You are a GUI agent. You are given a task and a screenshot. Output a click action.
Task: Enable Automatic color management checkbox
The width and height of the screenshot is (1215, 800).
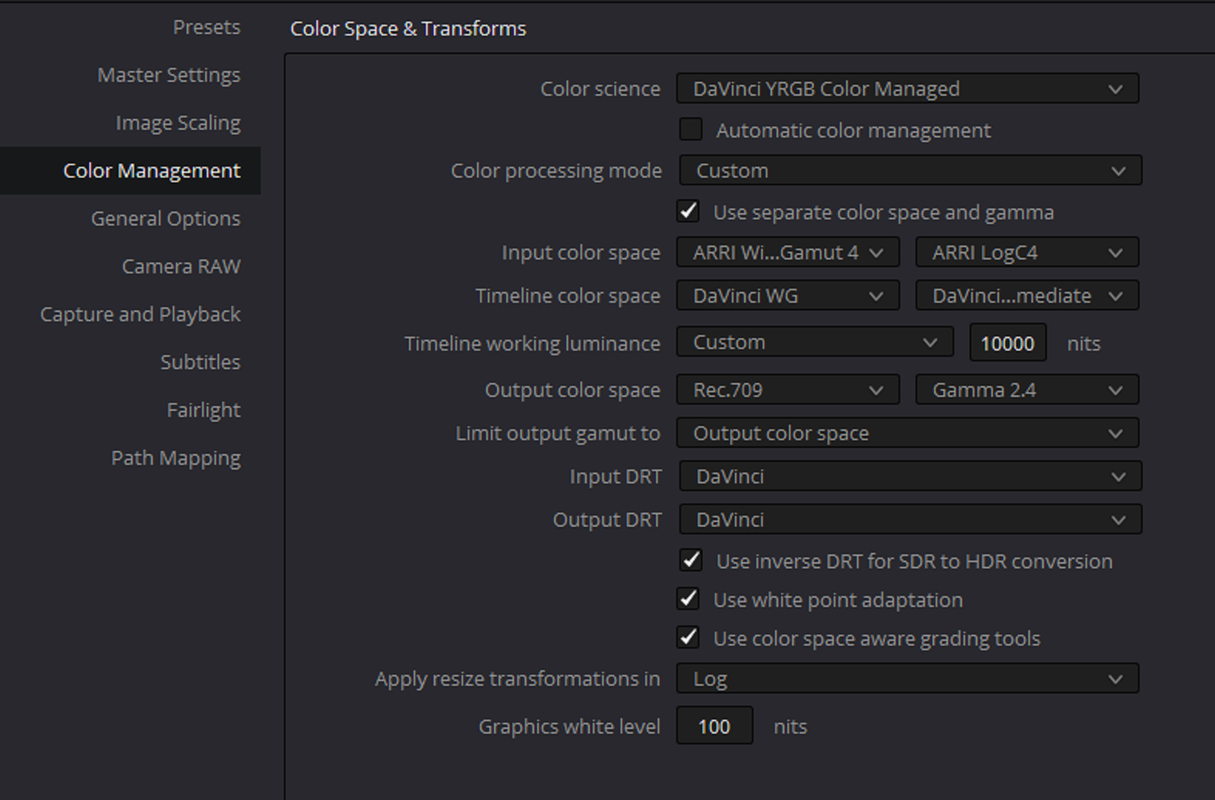(690, 130)
